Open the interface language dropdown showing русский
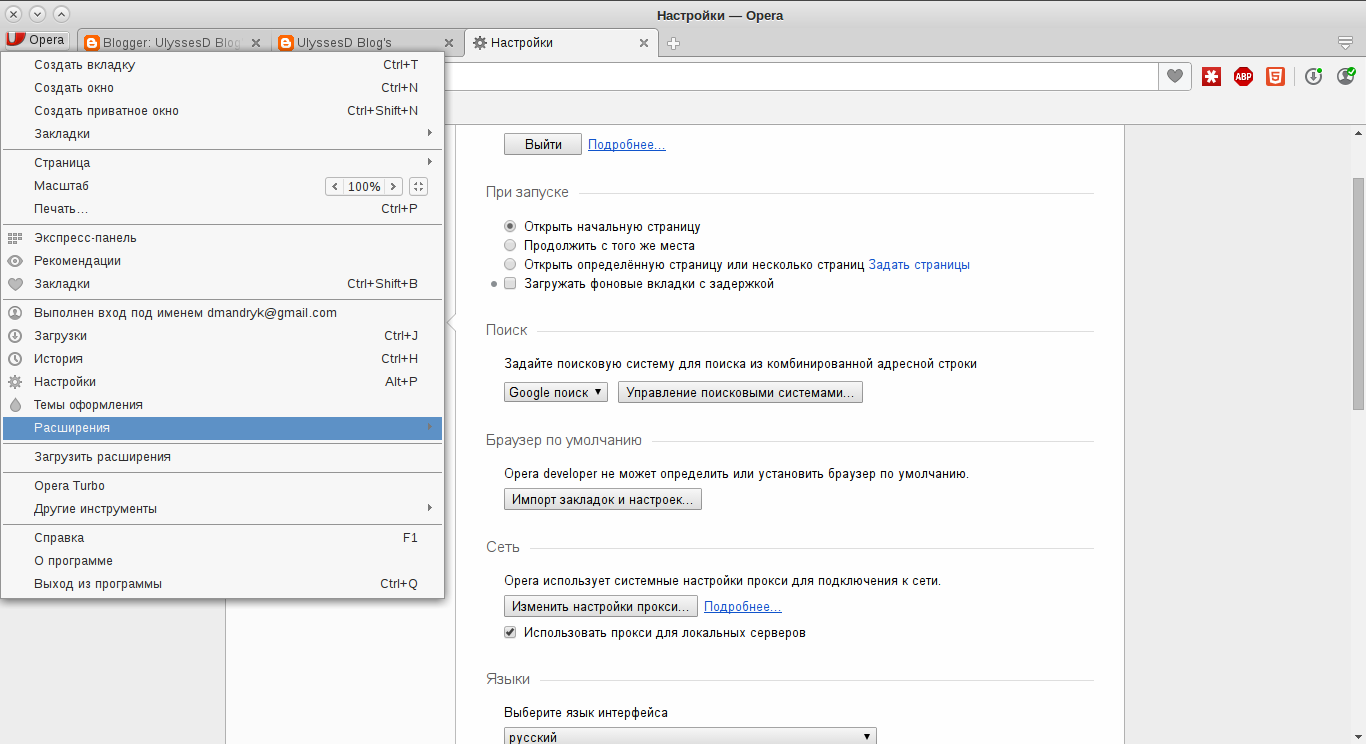1366x744 pixels. point(690,735)
